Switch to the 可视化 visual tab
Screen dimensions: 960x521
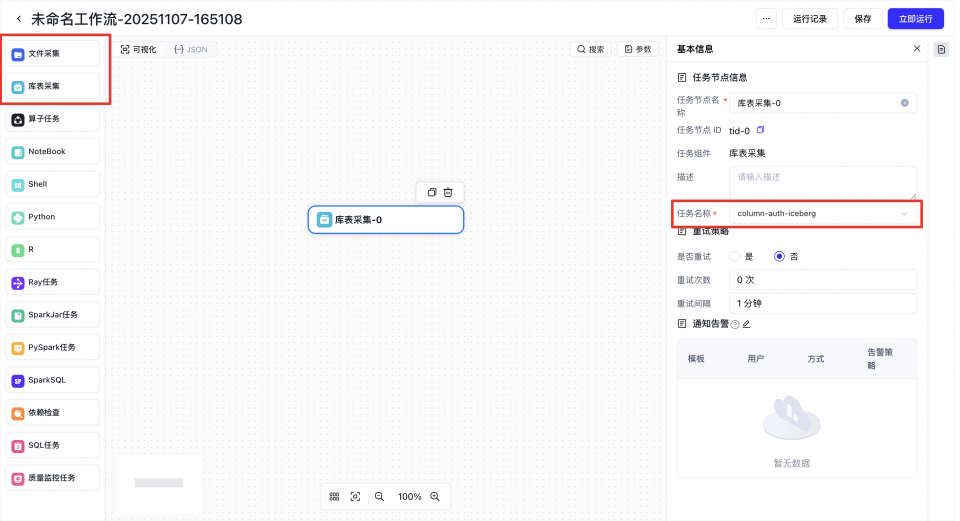pyautogui.click(x=139, y=50)
